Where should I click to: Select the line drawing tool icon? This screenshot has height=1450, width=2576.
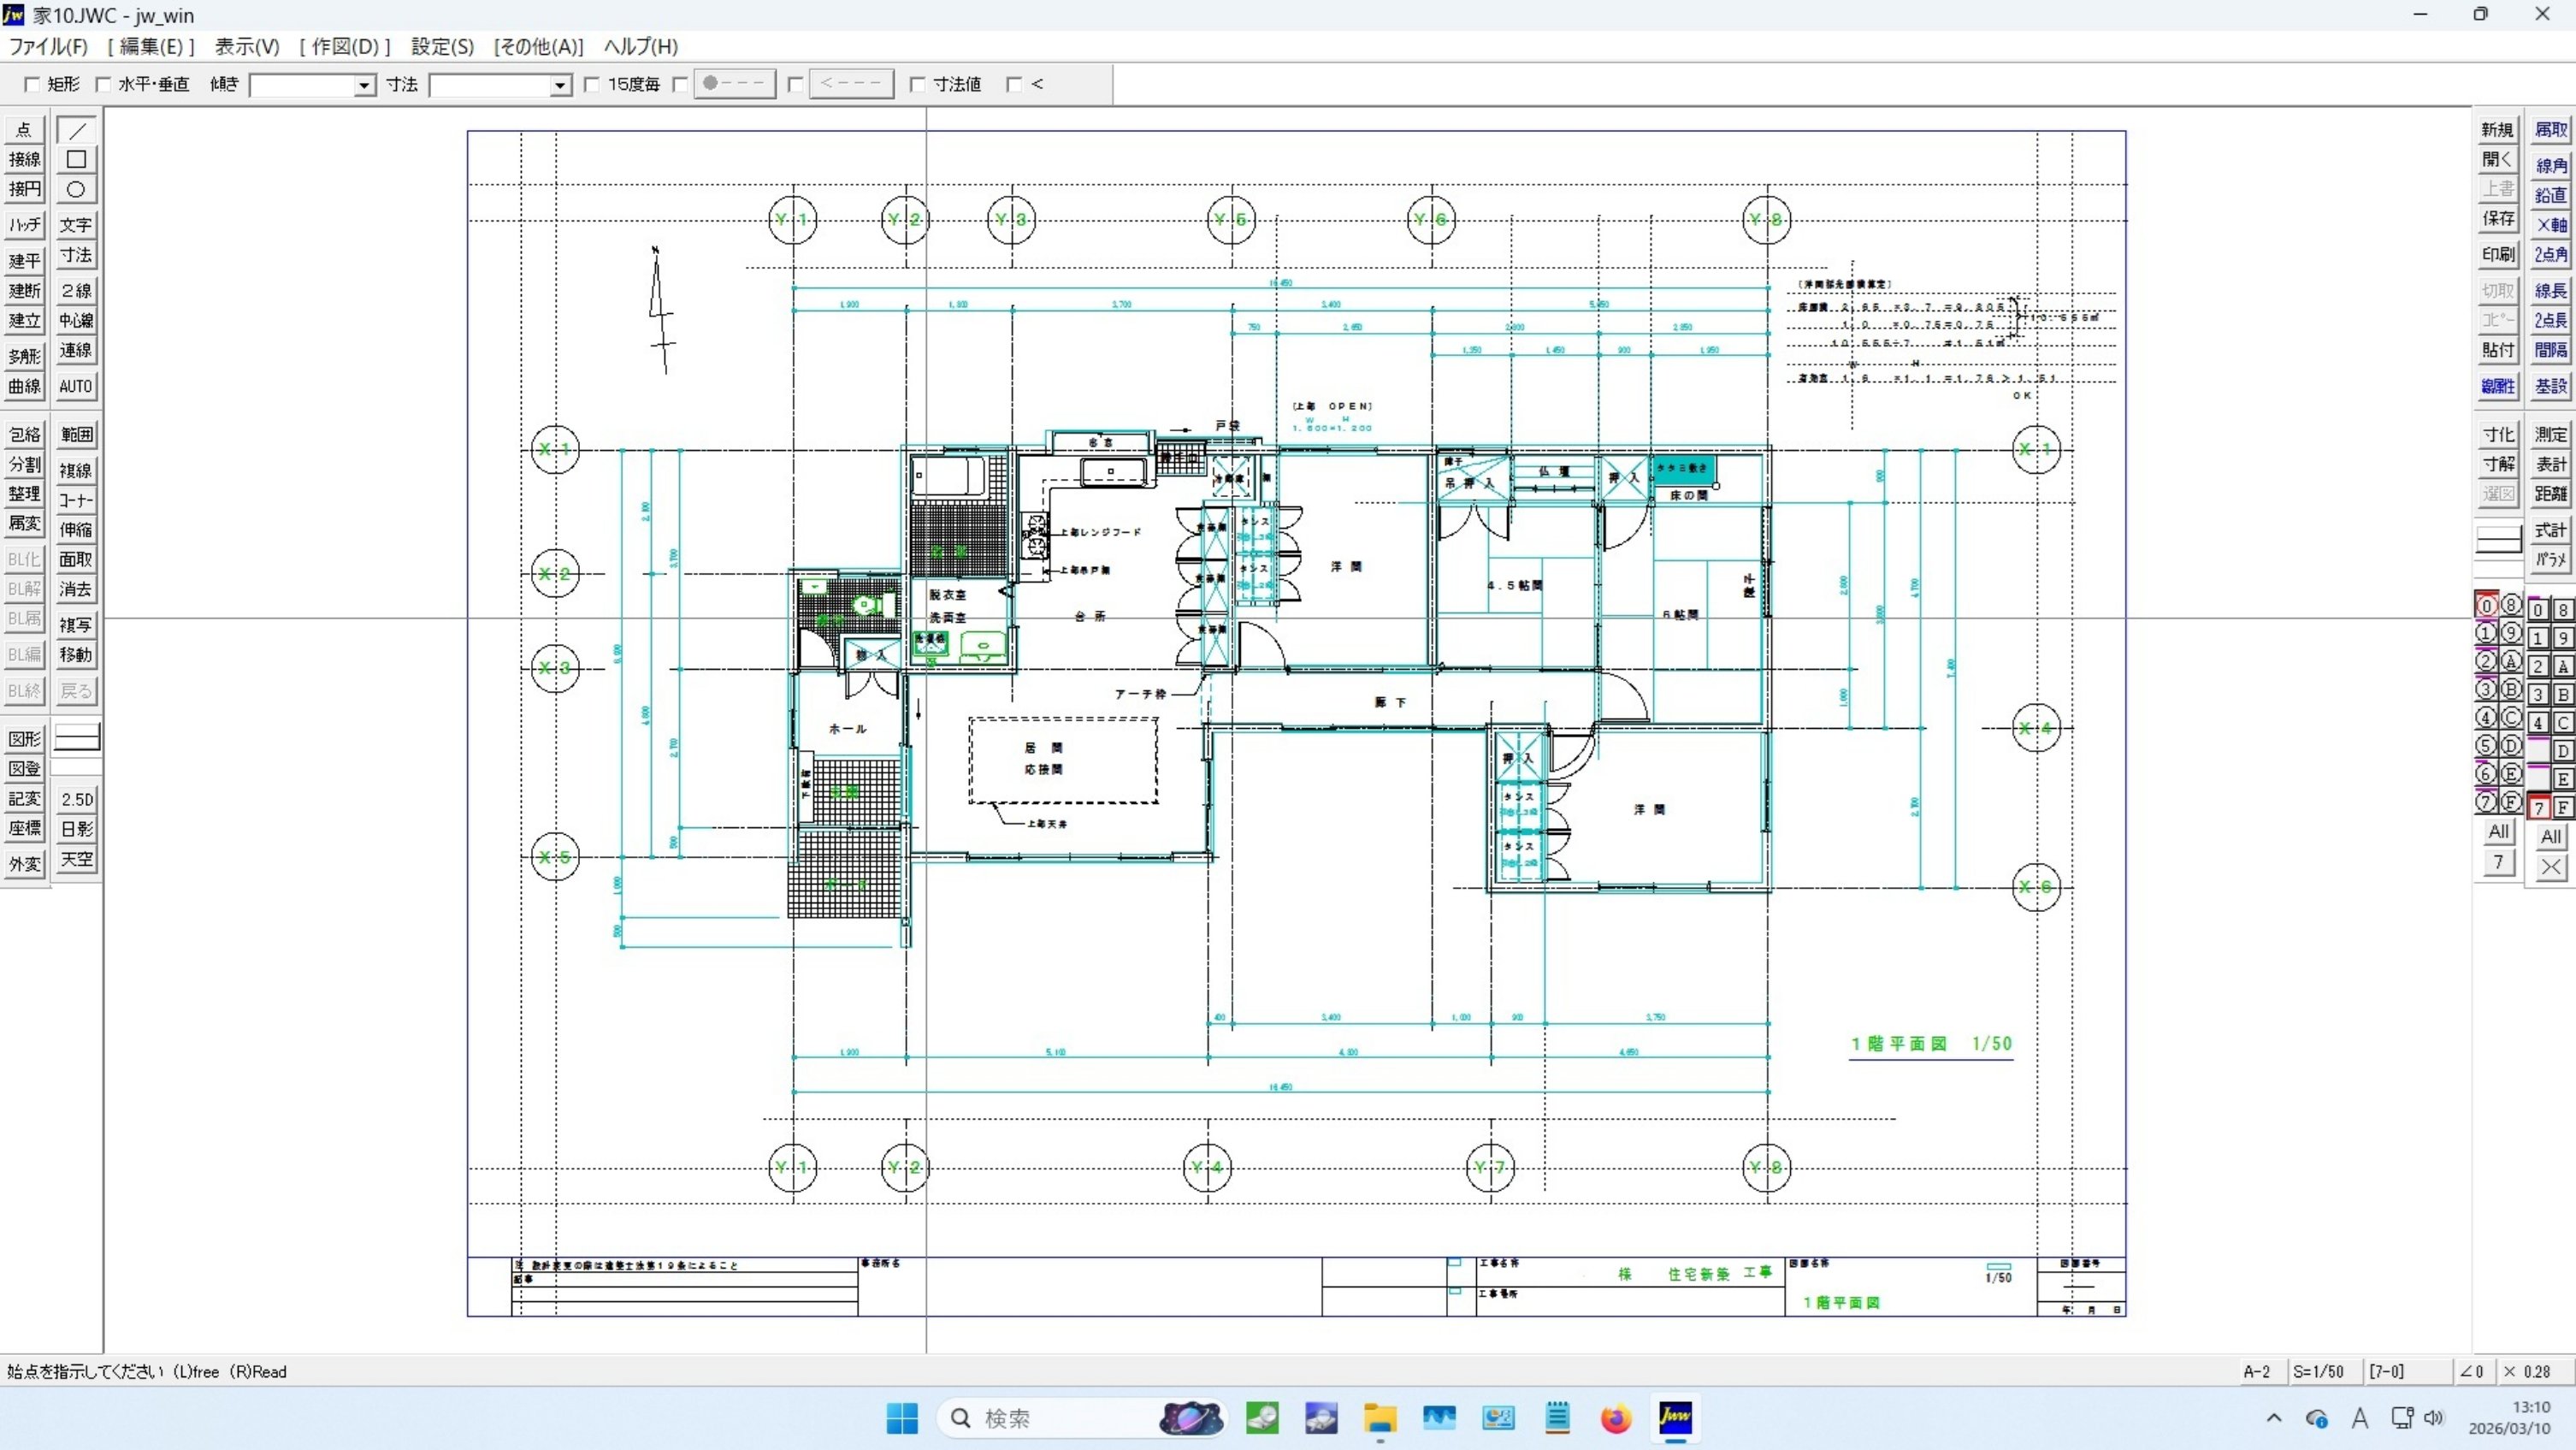click(x=76, y=131)
